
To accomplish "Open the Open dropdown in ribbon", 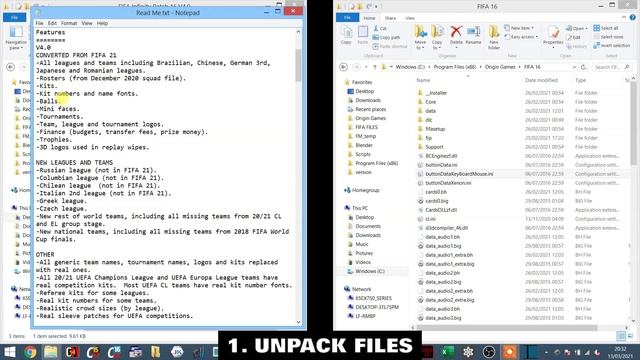I will [576, 28].
